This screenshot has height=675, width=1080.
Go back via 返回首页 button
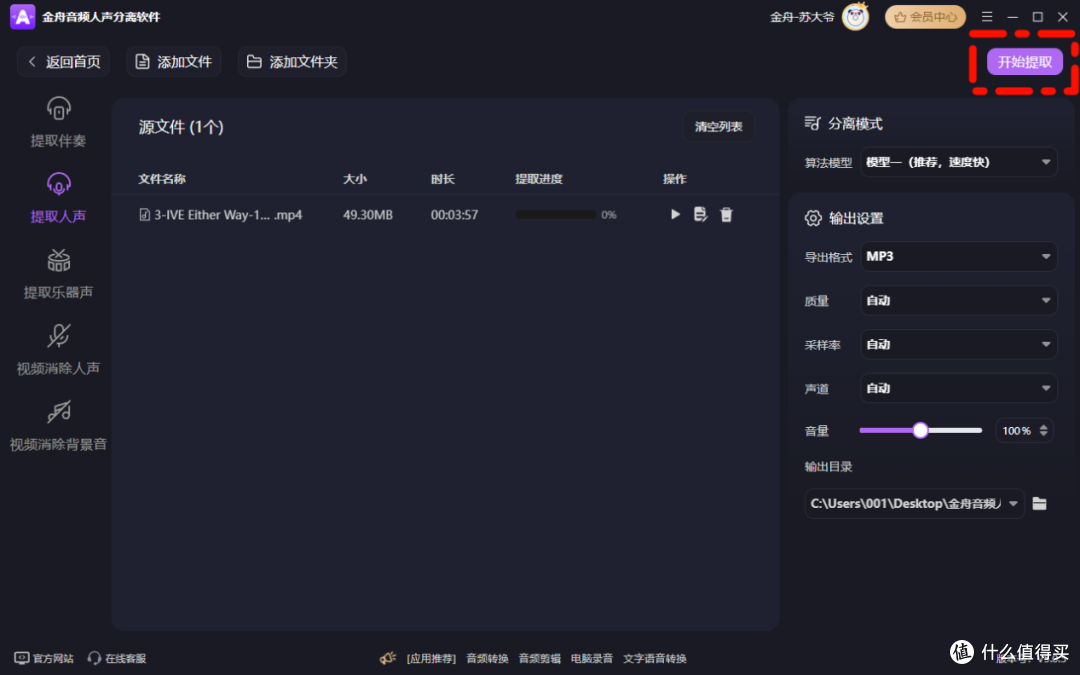(x=63, y=62)
